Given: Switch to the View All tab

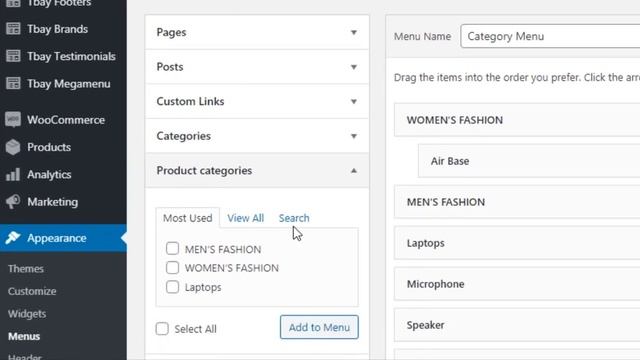Looking at the screenshot, I should tap(246, 218).
